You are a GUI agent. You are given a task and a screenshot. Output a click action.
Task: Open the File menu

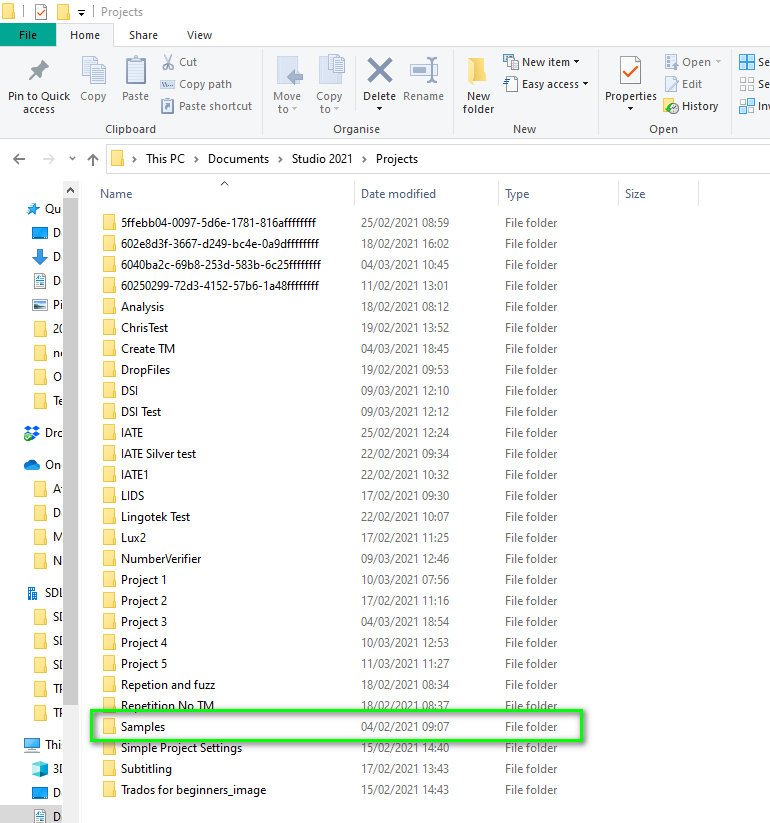click(28, 35)
